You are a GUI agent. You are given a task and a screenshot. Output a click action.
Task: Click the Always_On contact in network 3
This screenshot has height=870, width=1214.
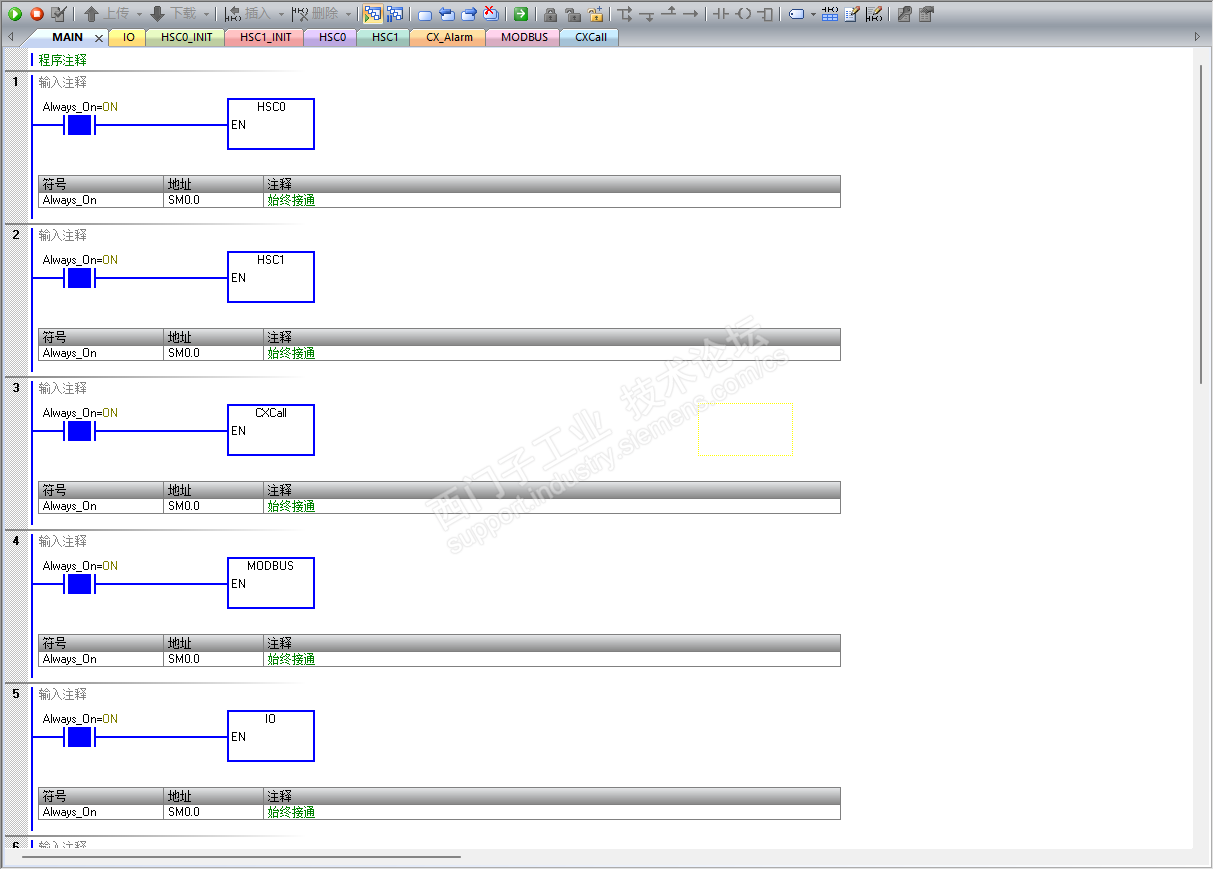(79, 431)
